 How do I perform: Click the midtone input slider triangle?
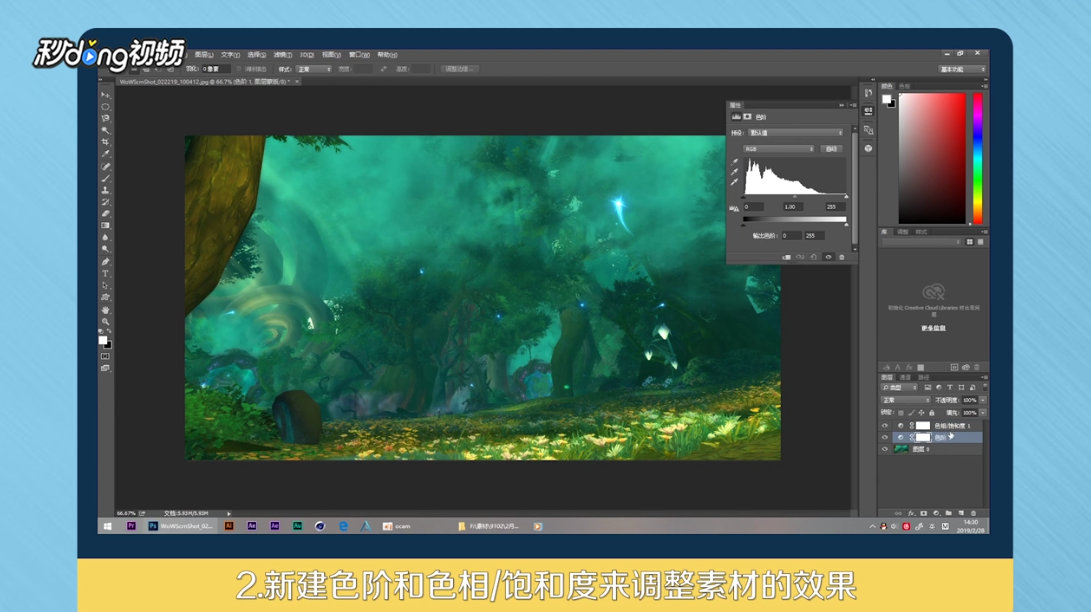[795, 197]
